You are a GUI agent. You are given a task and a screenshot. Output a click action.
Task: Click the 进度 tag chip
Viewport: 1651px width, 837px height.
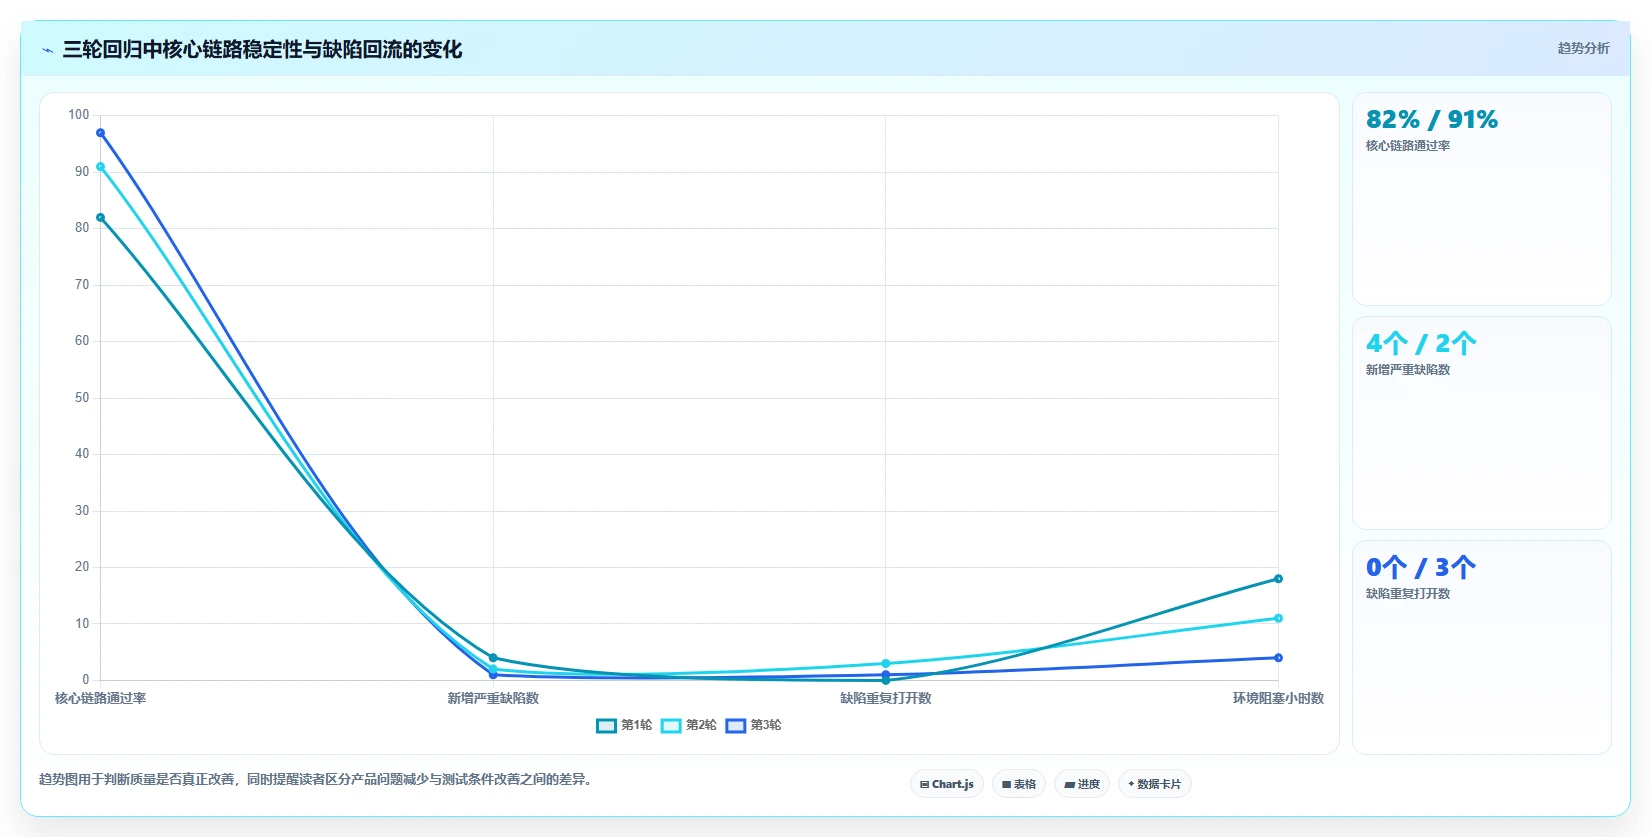[x=1082, y=784]
